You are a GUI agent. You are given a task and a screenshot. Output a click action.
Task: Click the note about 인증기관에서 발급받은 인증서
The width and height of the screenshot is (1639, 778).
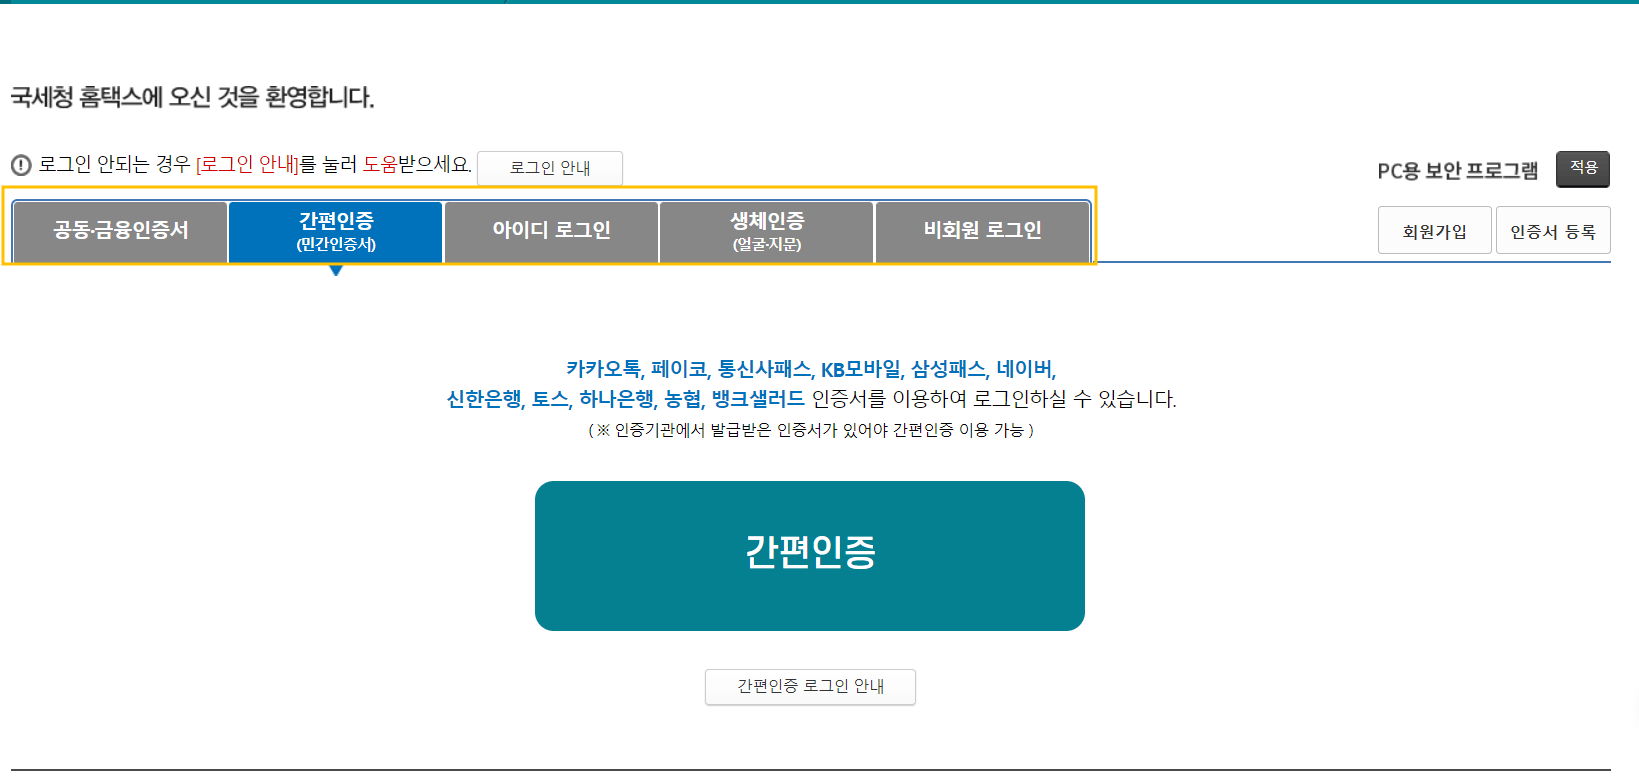811,430
